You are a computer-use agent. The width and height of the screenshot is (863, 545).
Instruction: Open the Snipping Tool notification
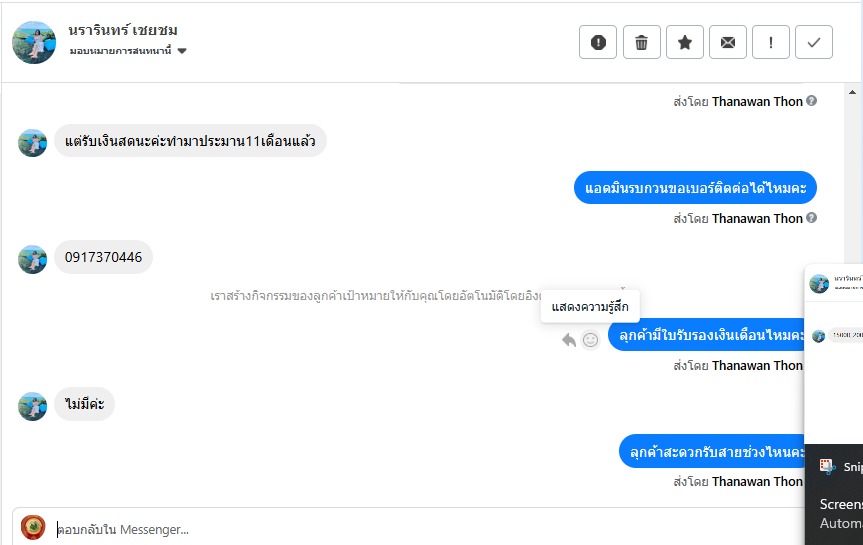[x=840, y=467]
